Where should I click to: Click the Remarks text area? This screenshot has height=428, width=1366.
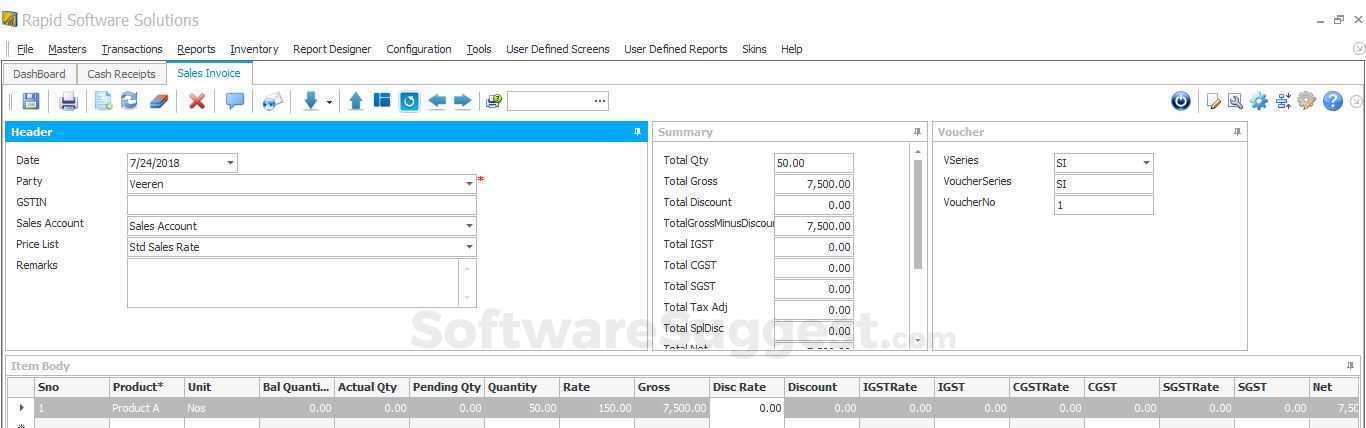tap(293, 283)
